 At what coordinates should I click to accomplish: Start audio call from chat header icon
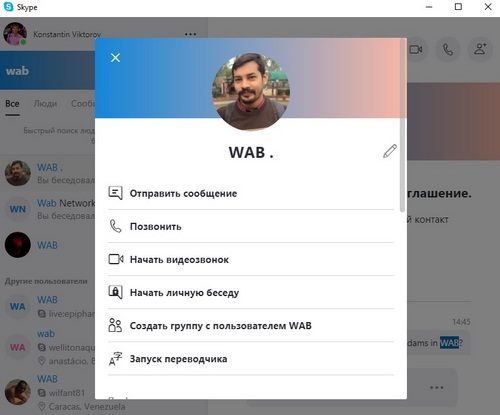(448, 49)
